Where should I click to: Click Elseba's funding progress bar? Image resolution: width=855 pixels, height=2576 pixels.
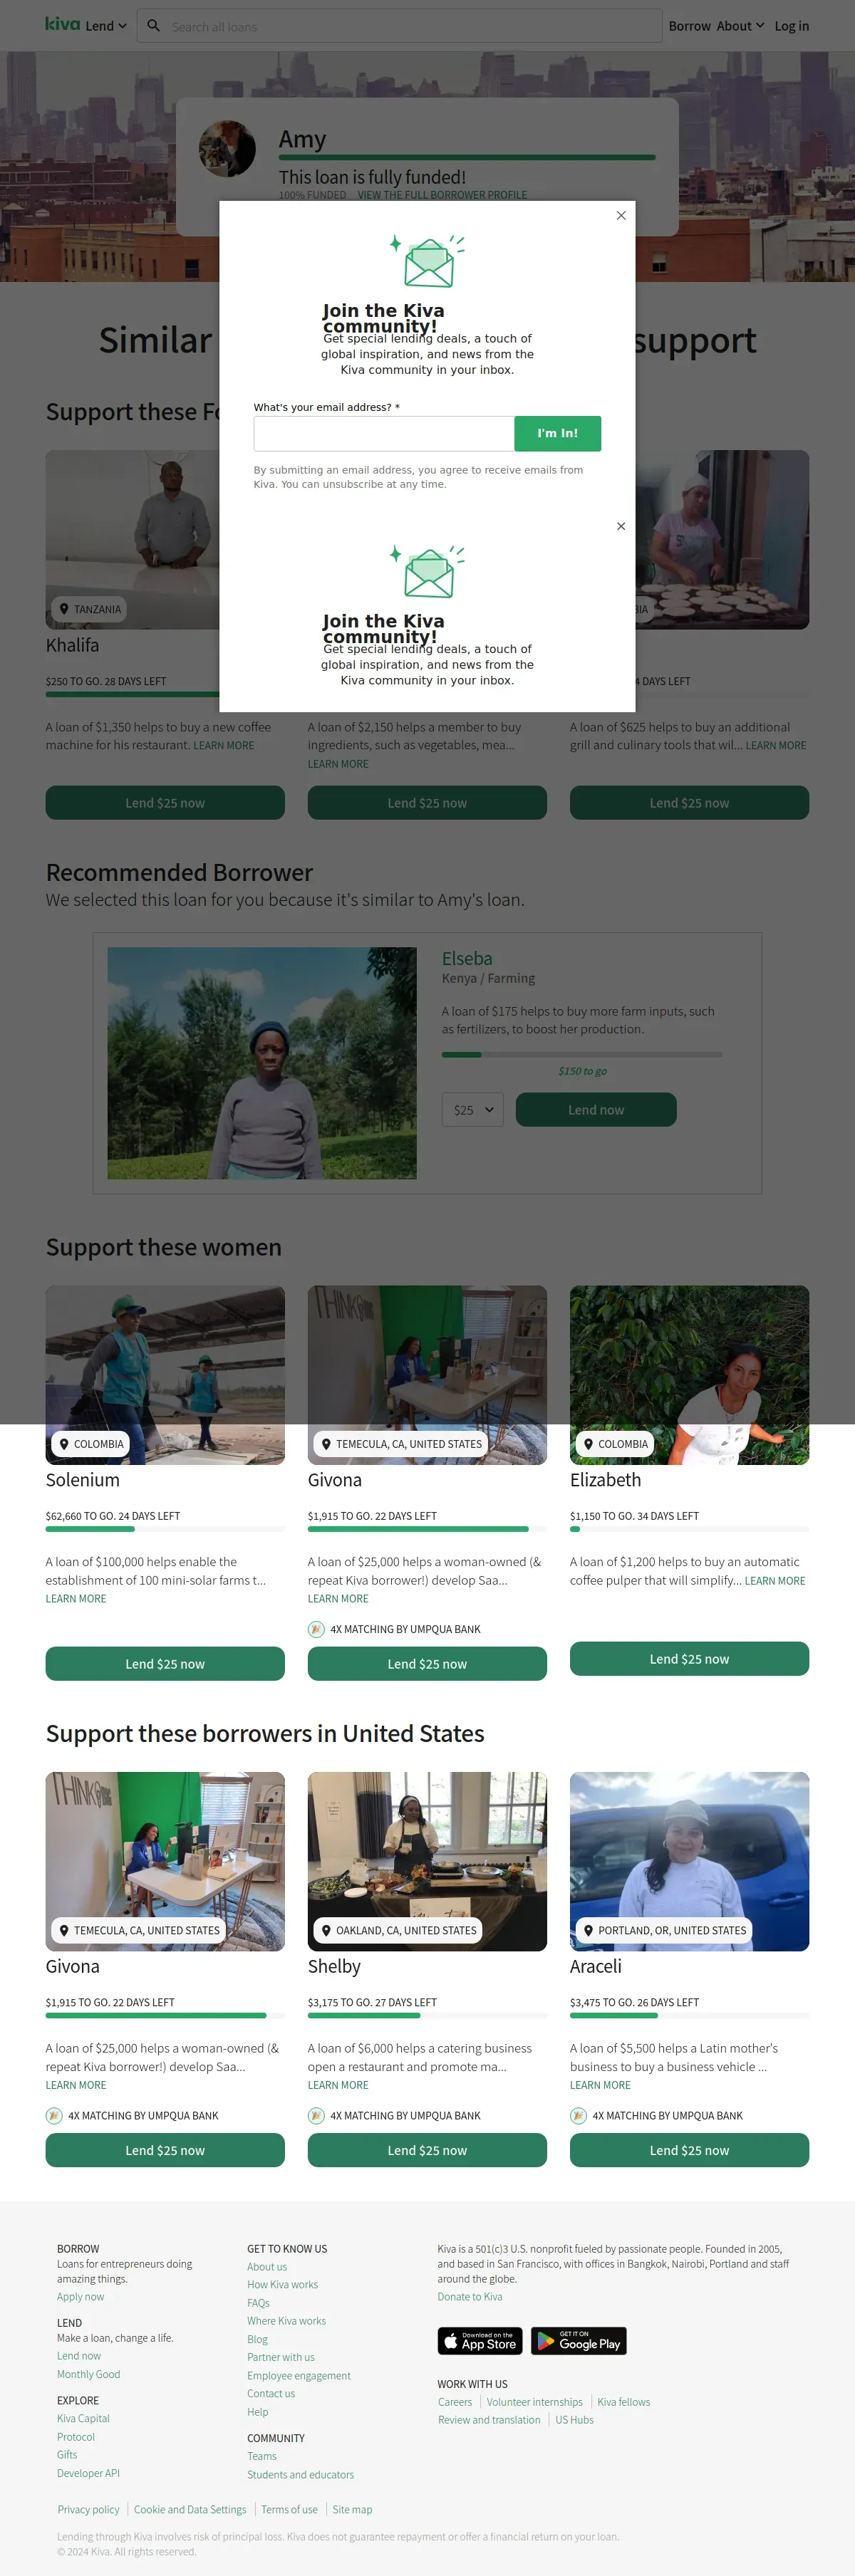(x=582, y=1054)
